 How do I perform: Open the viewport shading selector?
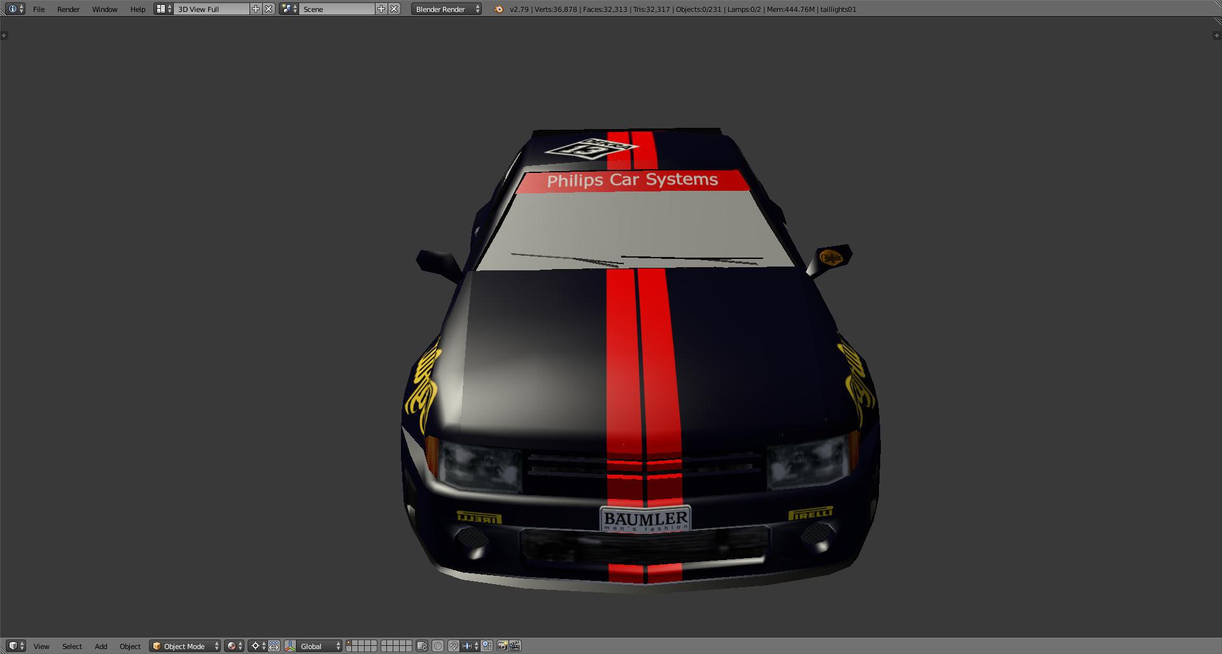[234, 646]
